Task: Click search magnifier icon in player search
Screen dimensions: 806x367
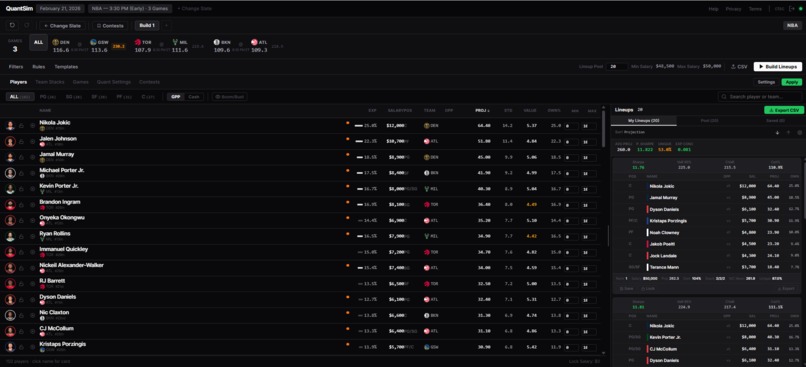Action: [724, 97]
